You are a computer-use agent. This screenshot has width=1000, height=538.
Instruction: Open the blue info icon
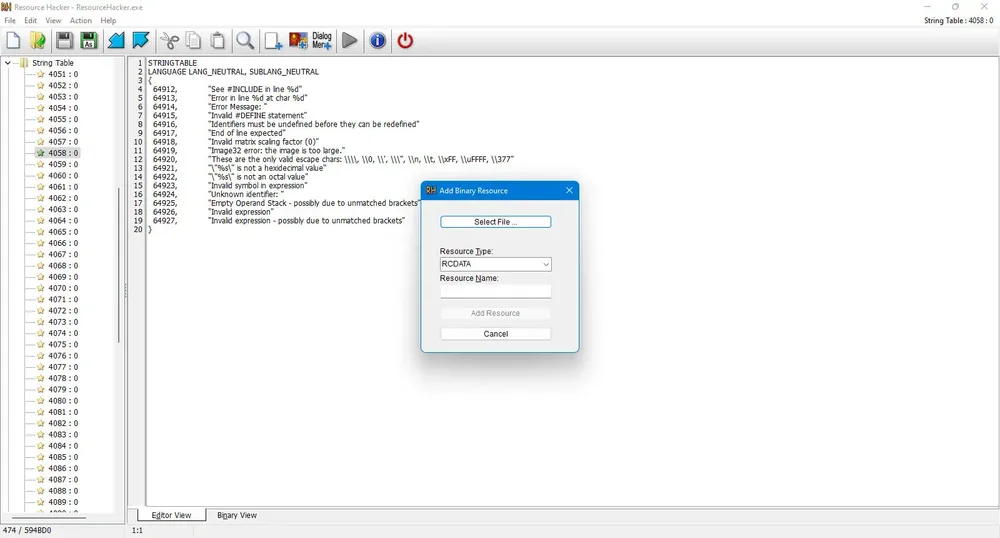378,41
